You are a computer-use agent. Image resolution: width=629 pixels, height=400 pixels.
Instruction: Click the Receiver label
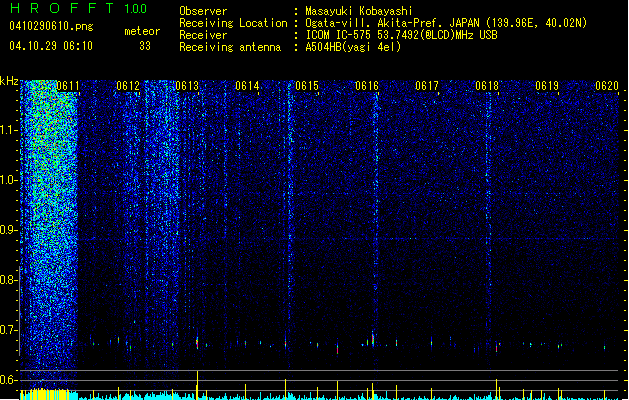[x=203, y=35]
